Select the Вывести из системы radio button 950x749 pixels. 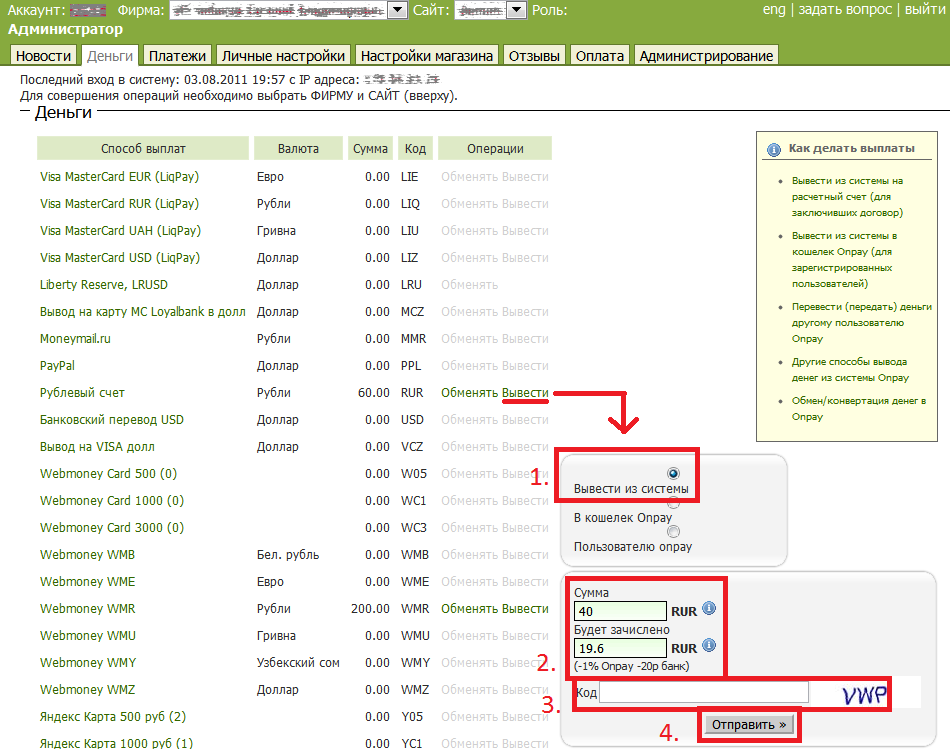click(673, 473)
